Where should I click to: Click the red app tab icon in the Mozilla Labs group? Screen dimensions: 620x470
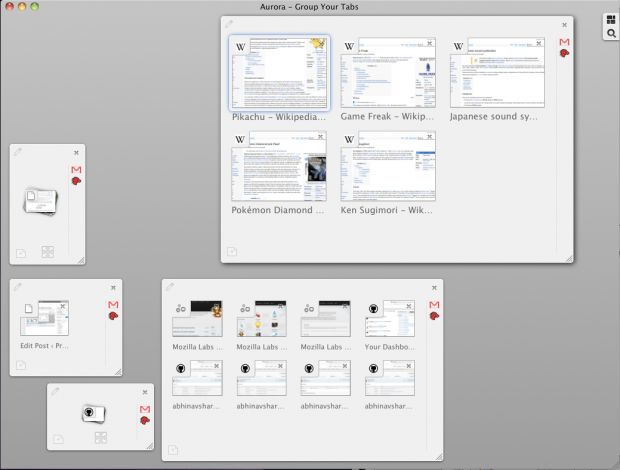[435, 316]
